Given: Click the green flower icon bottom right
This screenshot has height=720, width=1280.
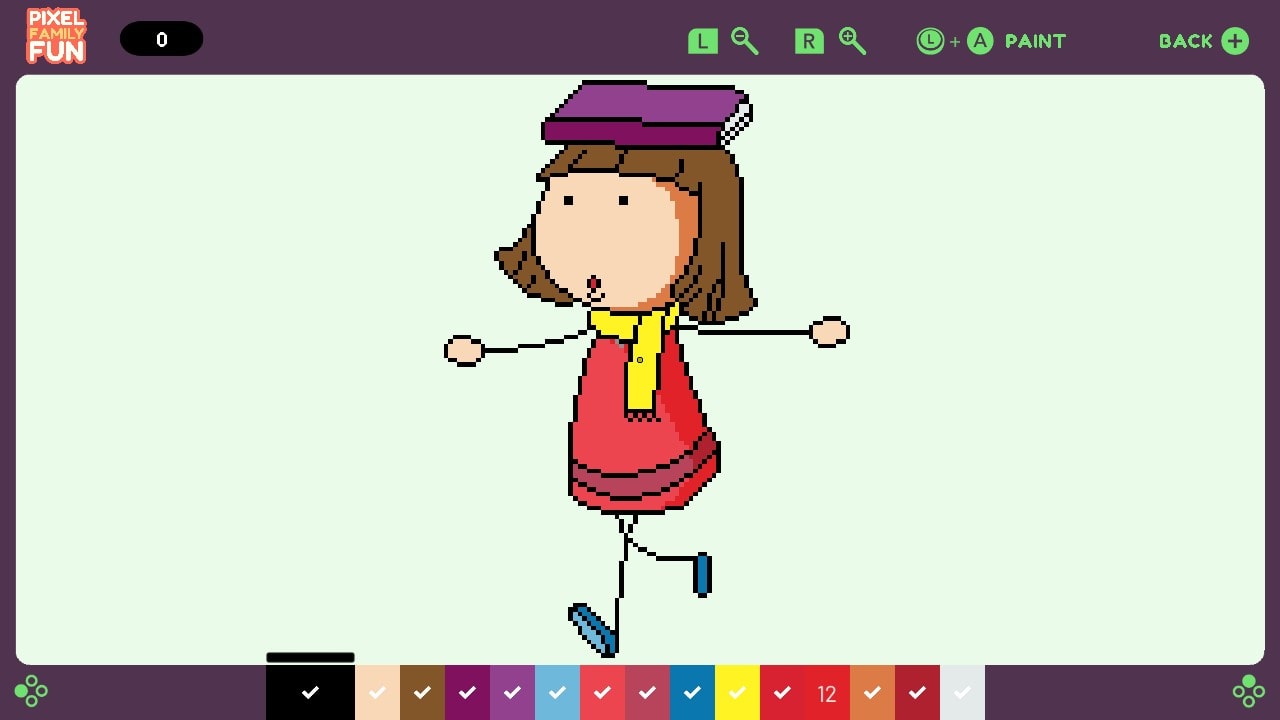Looking at the screenshot, I should tap(1248, 691).
